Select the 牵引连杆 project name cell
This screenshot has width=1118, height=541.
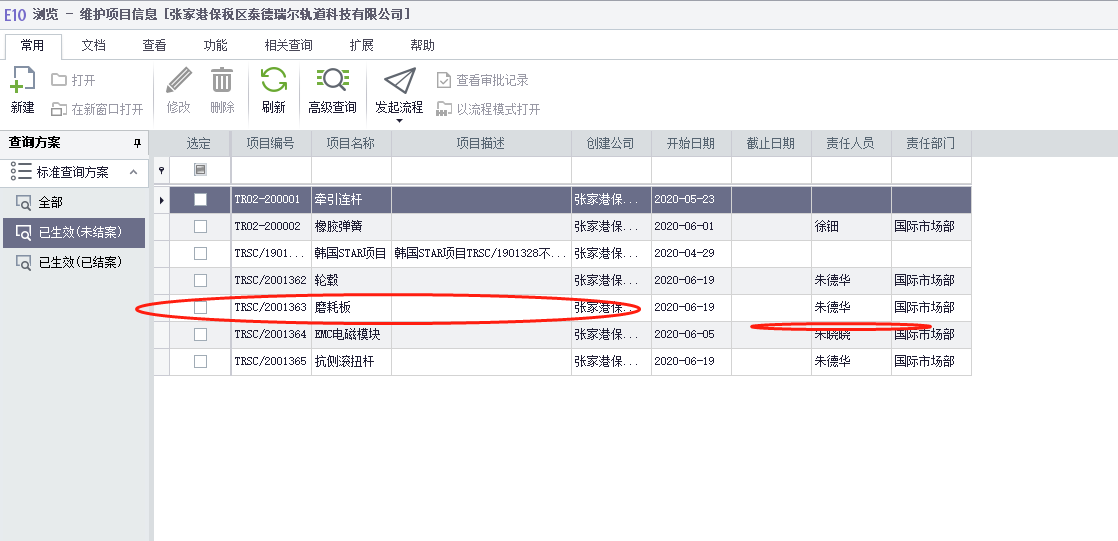(352, 200)
